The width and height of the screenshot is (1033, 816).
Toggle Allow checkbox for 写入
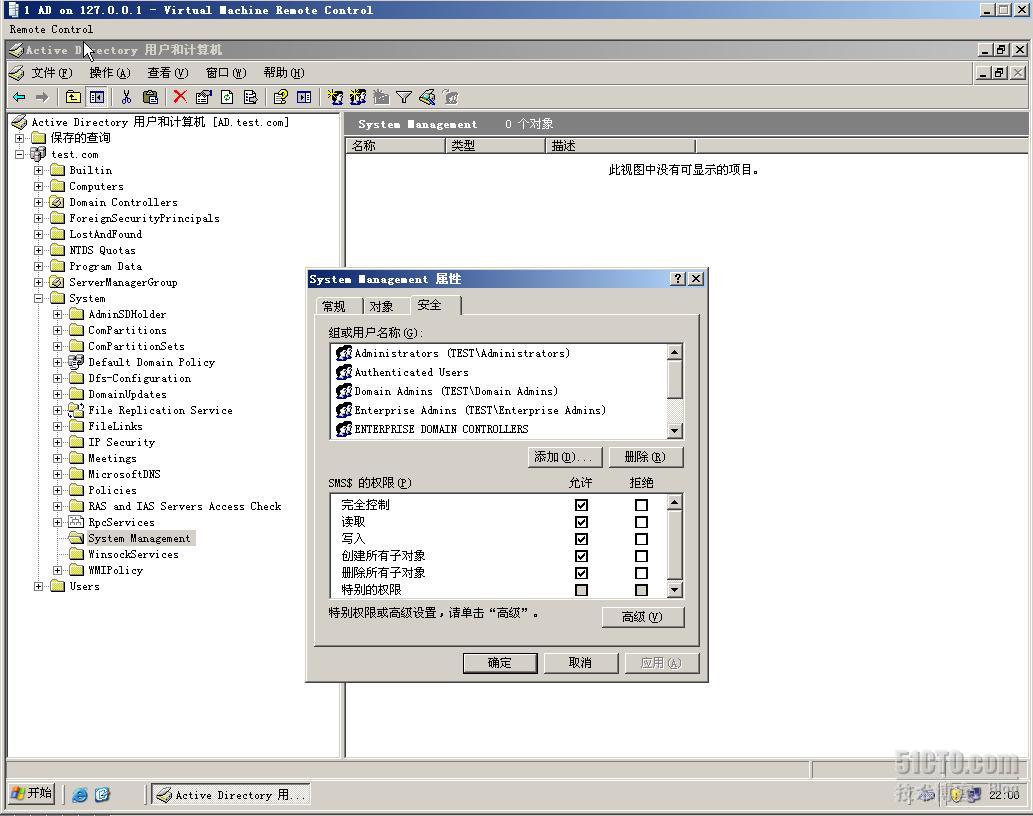coord(581,539)
